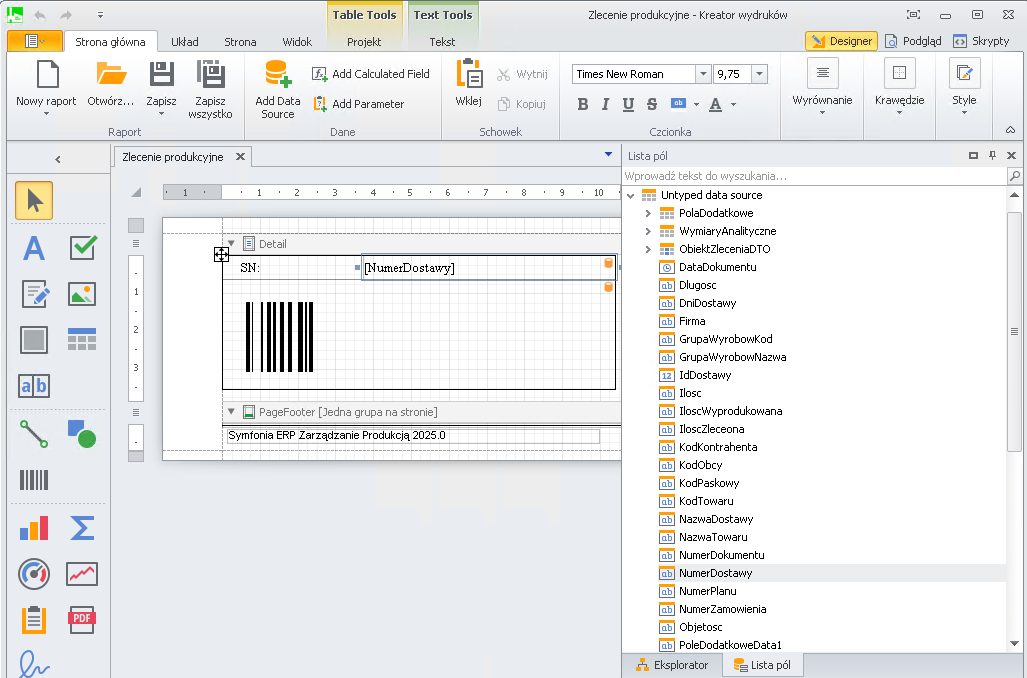Open the Wyrównanie alignment dropdown
The width and height of the screenshot is (1027, 678).
click(x=822, y=88)
